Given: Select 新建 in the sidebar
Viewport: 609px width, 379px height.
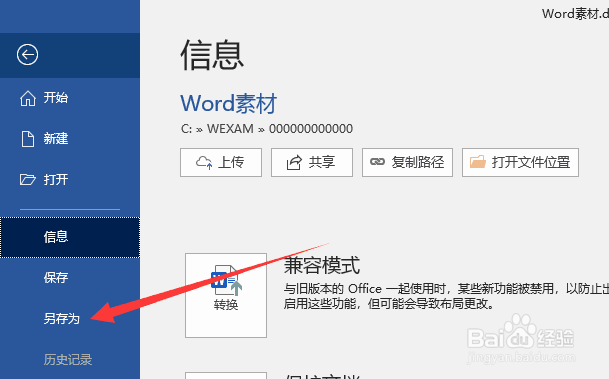Looking at the screenshot, I should [x=70, y=139].
